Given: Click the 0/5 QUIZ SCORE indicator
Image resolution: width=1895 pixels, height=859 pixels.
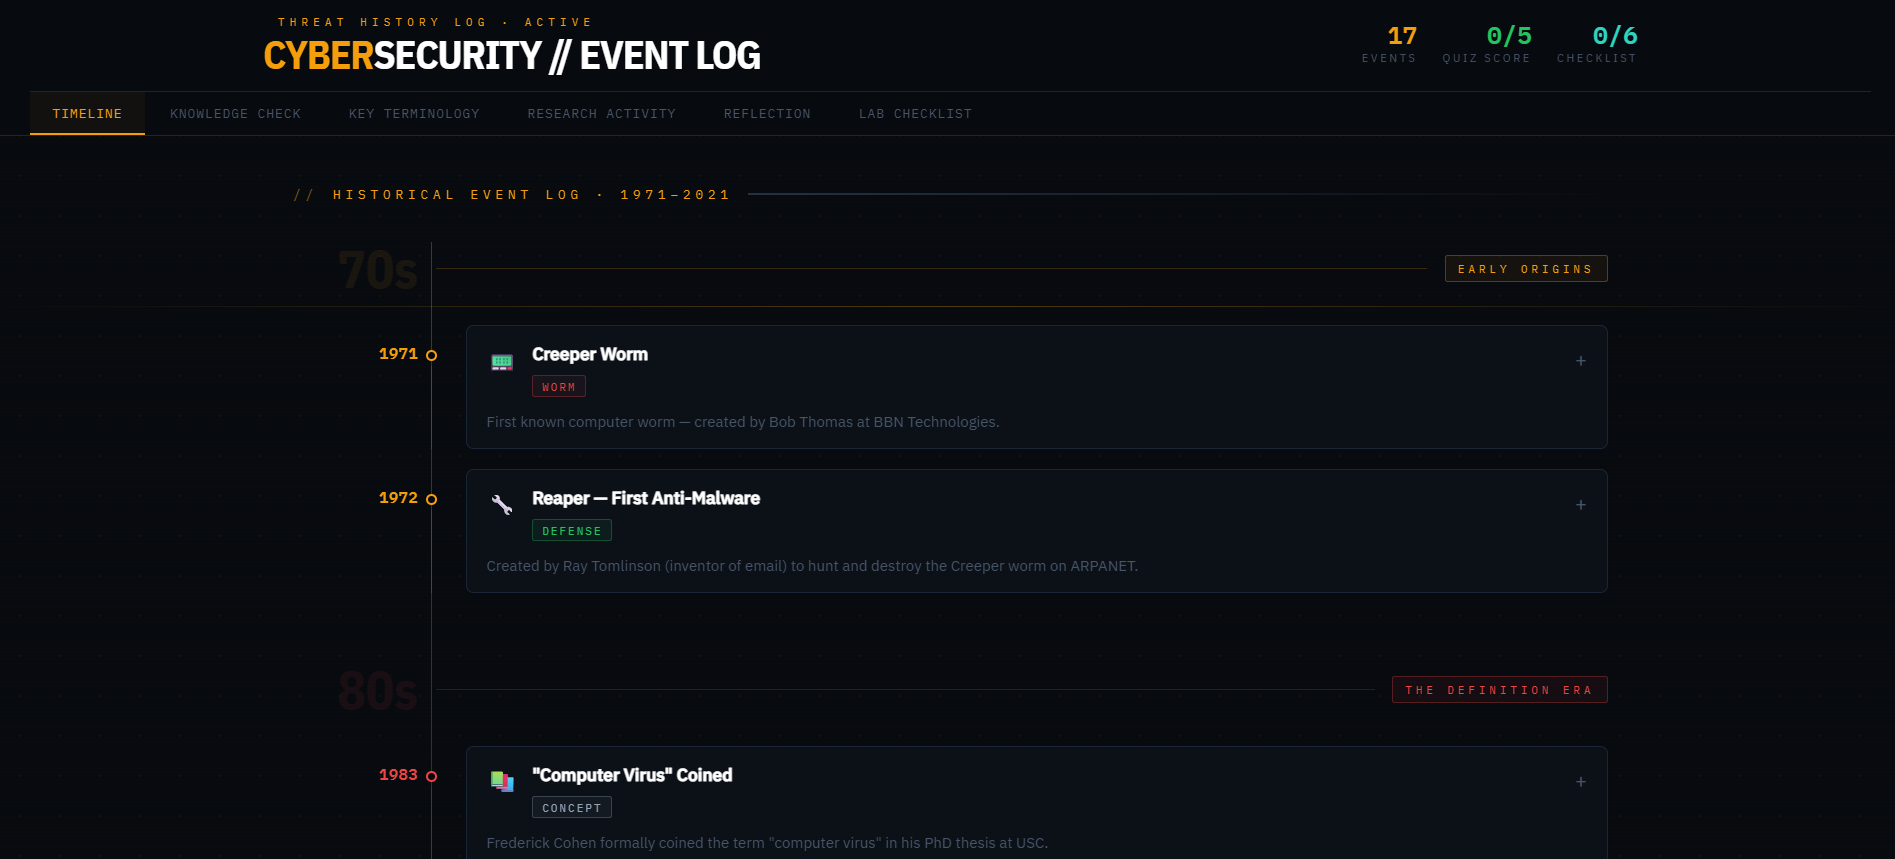Looking at the screenshot, I should [1486, 42].
